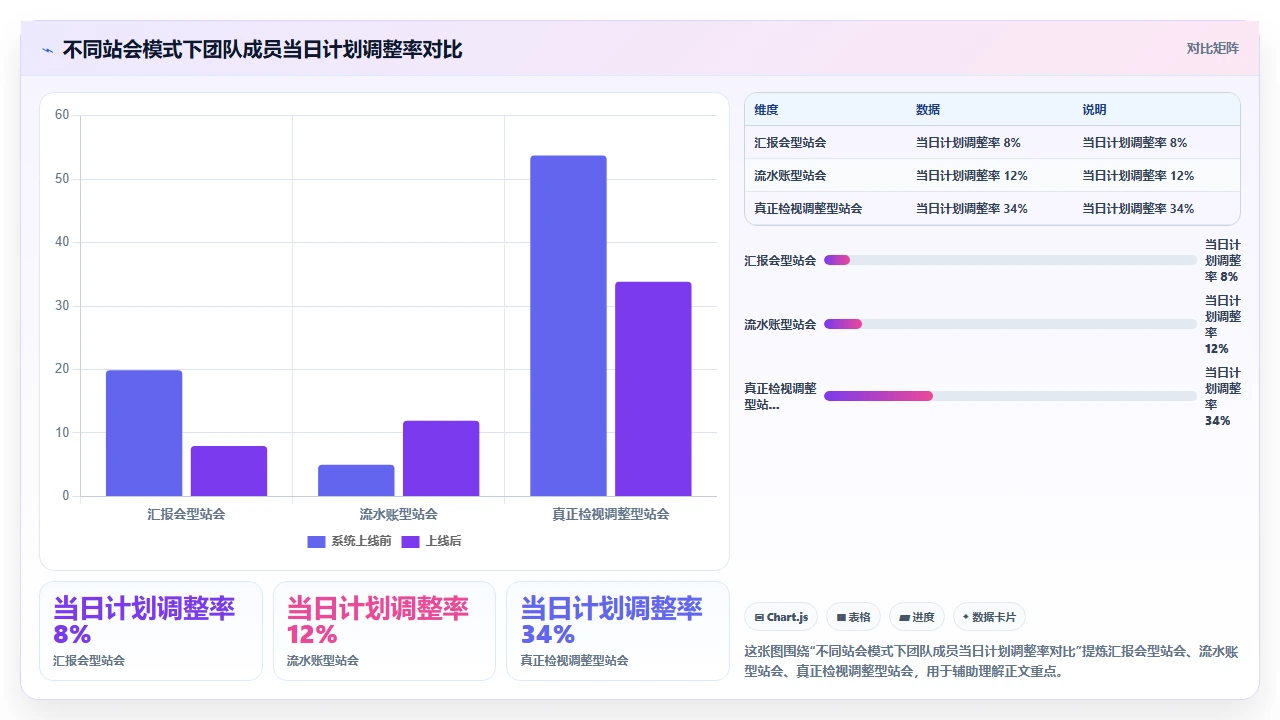The image size is (1280, 720).
Task: Click the 上线后 bar for 真正检视调整型站会
Action: pos(653,389)
